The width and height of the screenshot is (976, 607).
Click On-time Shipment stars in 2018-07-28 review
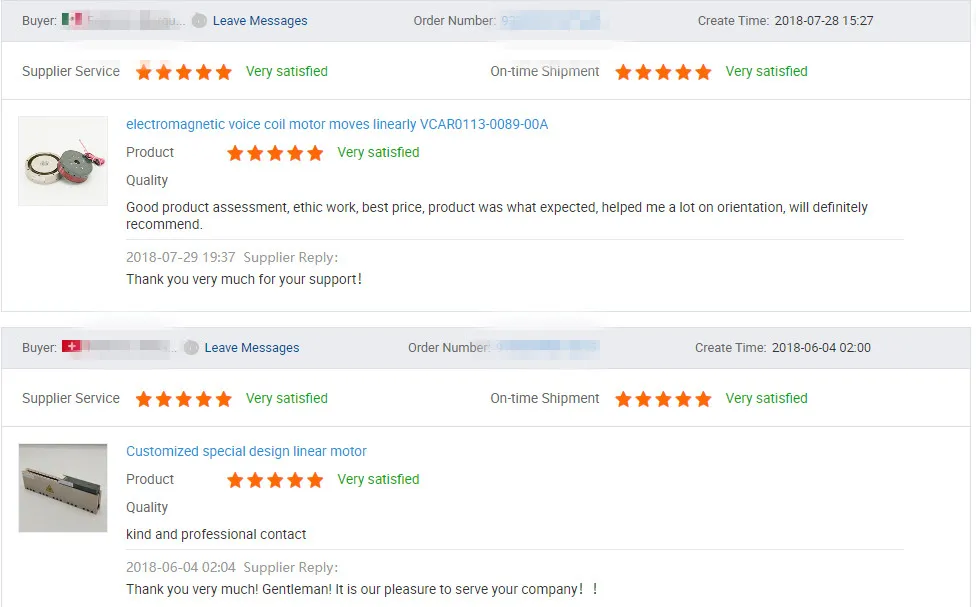coord(663,72)
